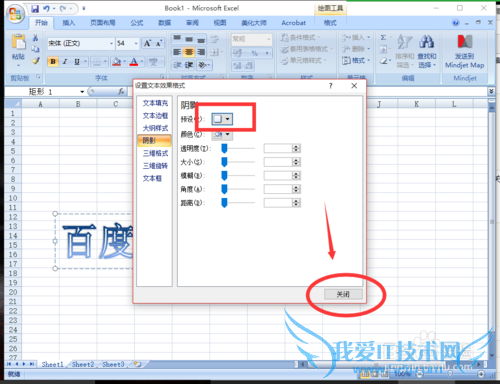The width and height of the screenshot is (500, 384).
Task: Open the Insert ribbon tab
Action: click(69, 23)
